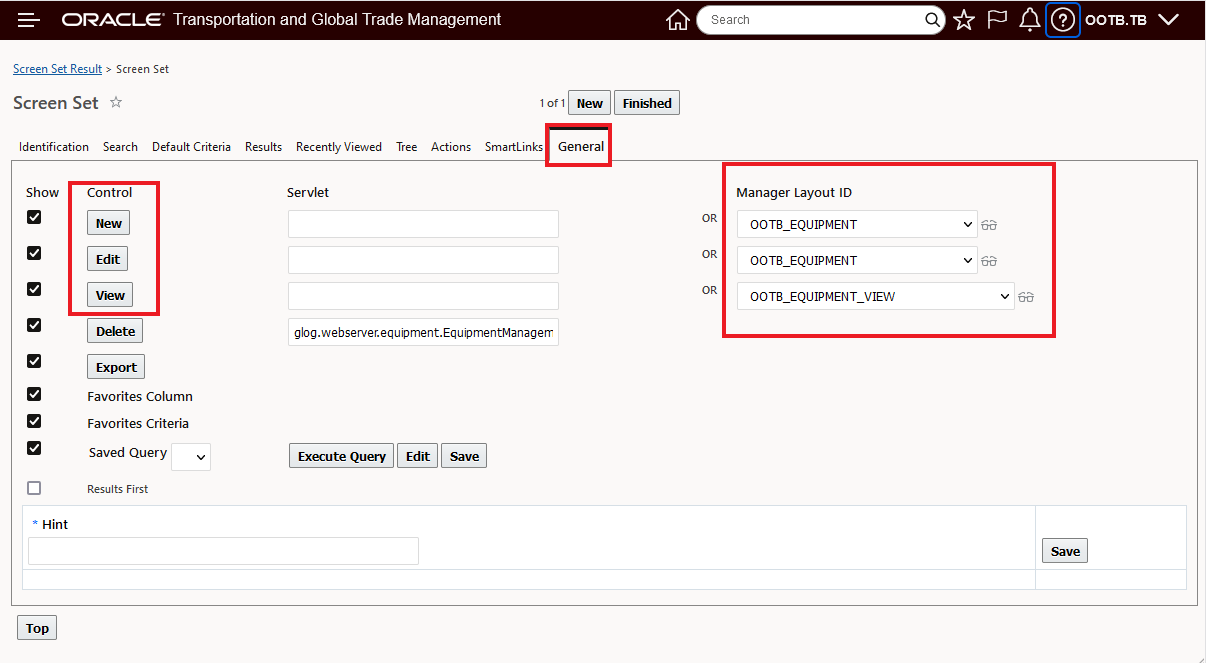Focus Servlet field for New control
This screenshot has height=663, width=1206.
423,224
